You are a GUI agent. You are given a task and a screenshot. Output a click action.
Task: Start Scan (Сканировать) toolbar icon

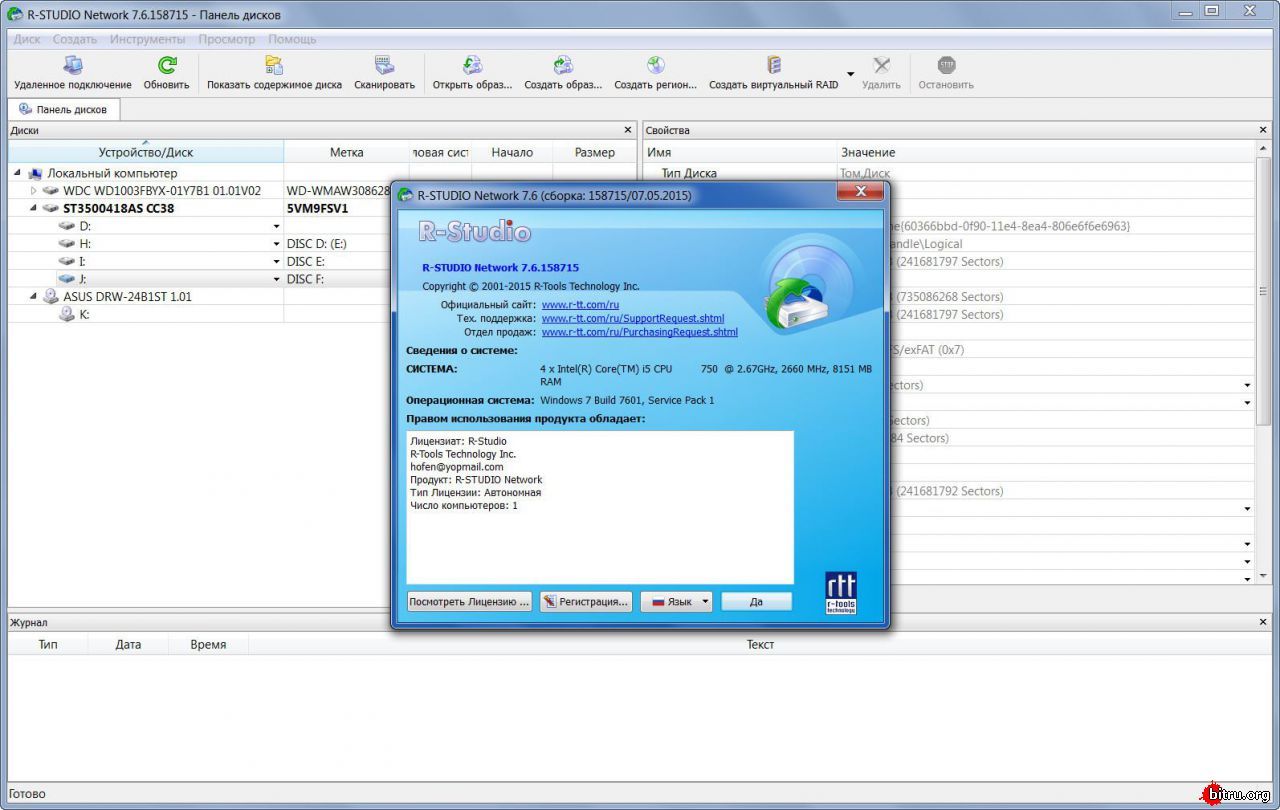pos(384,65)
